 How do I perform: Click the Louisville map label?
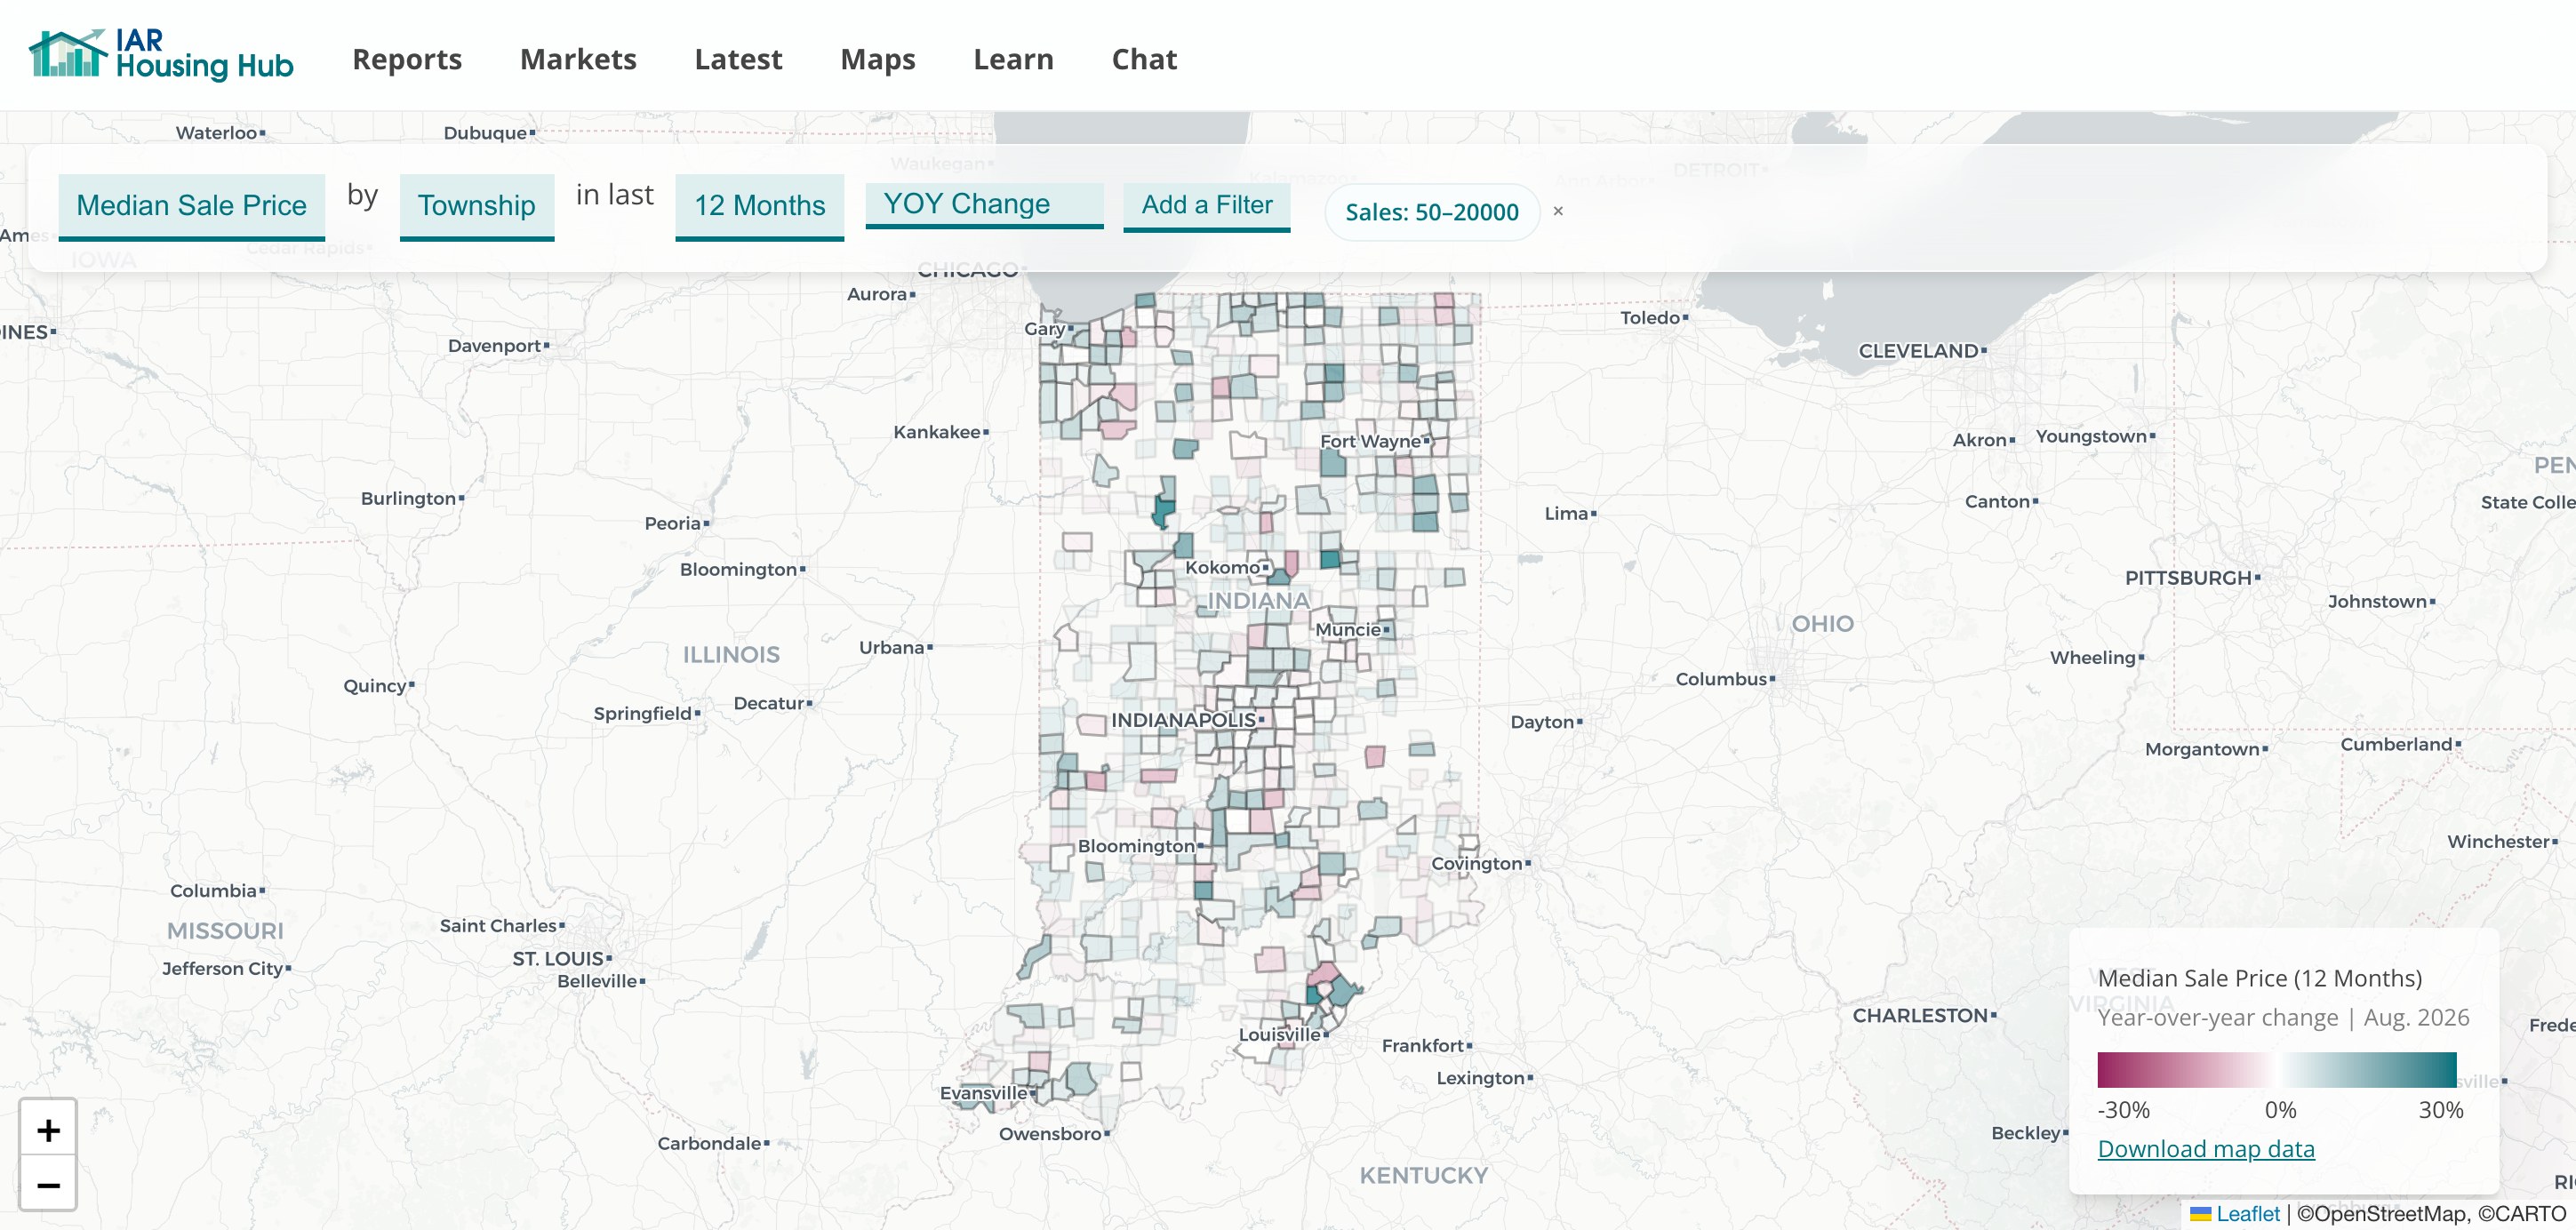[1279, 1034]
